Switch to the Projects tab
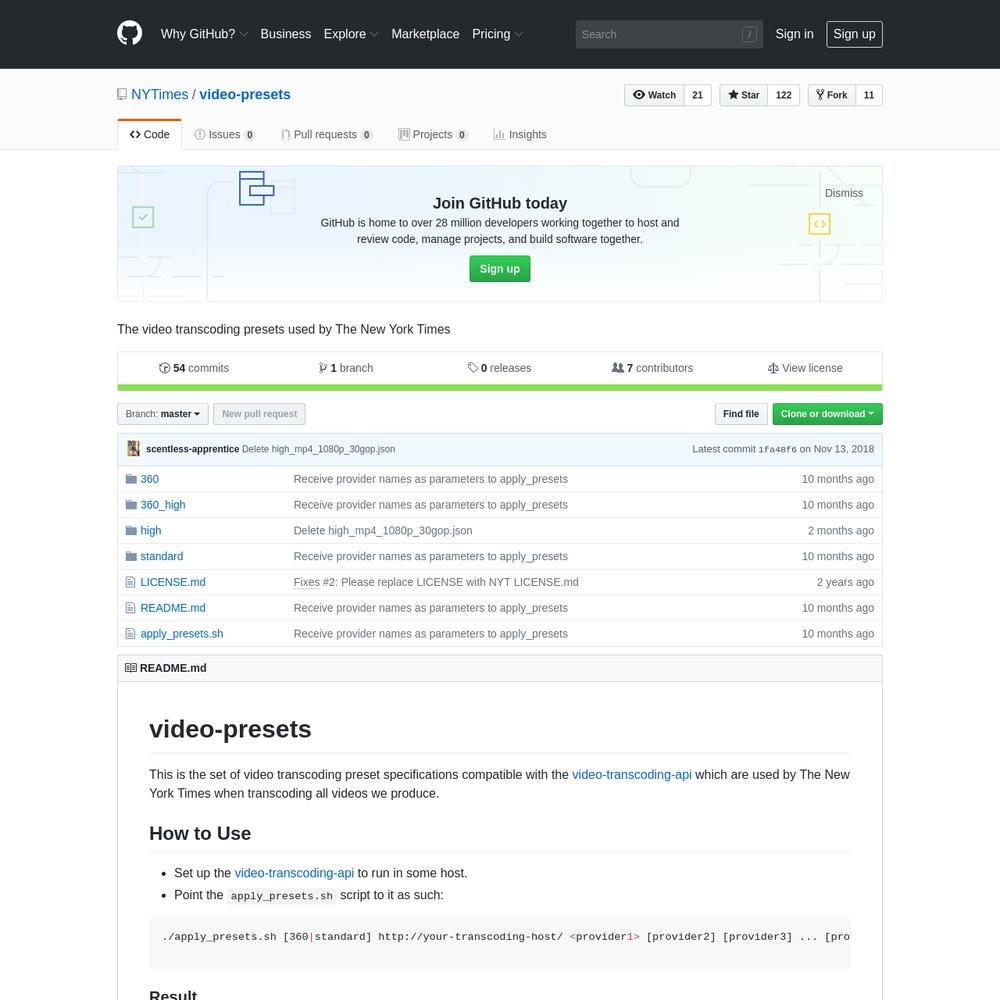 432,135
